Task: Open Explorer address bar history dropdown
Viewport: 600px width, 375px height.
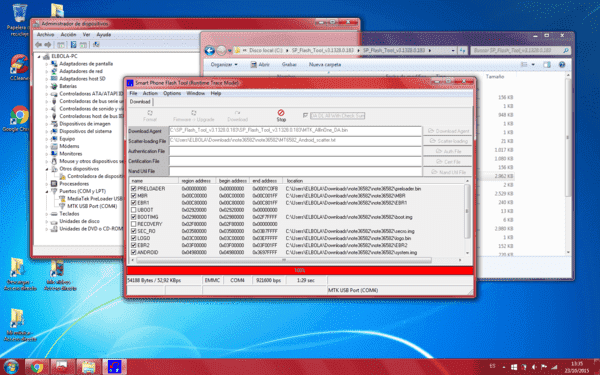Action: point(453,50)
